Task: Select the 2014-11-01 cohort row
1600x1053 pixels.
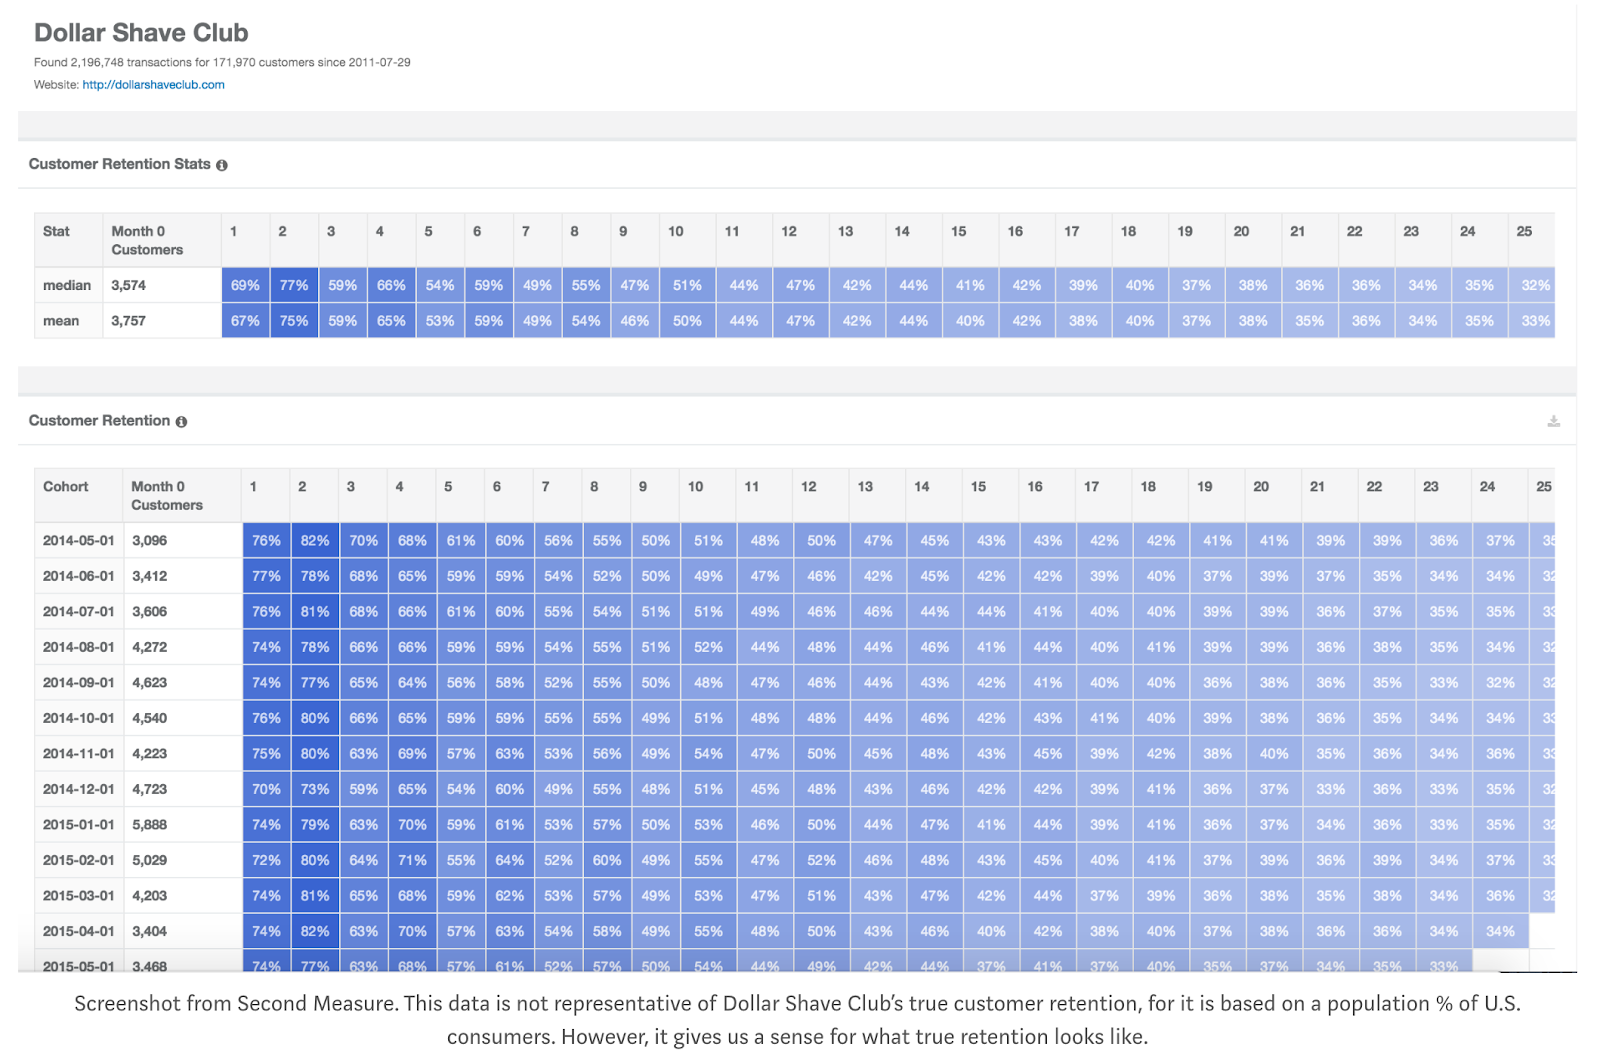Action: pyautogui.click(x=794, y=753)
